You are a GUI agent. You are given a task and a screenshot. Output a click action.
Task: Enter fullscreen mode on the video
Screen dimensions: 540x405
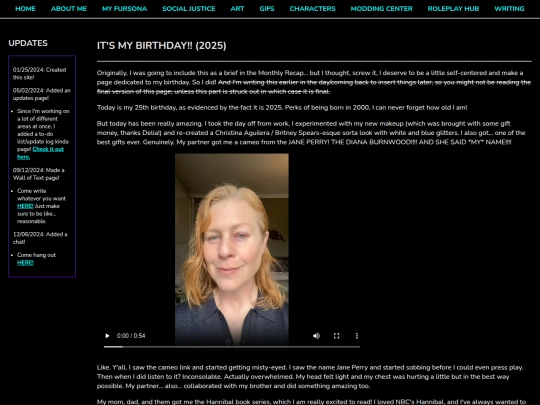336,336
